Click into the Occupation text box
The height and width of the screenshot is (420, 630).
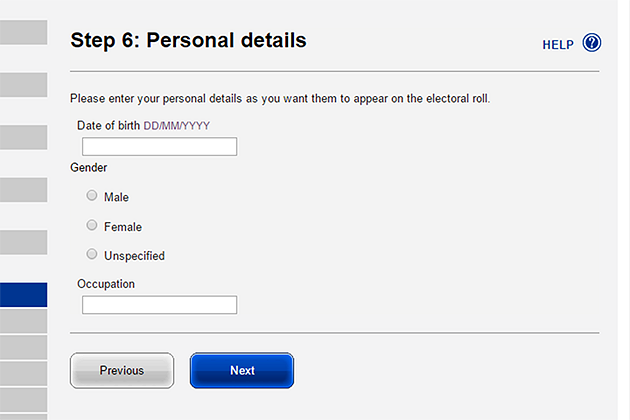click(x=160, y=305)
